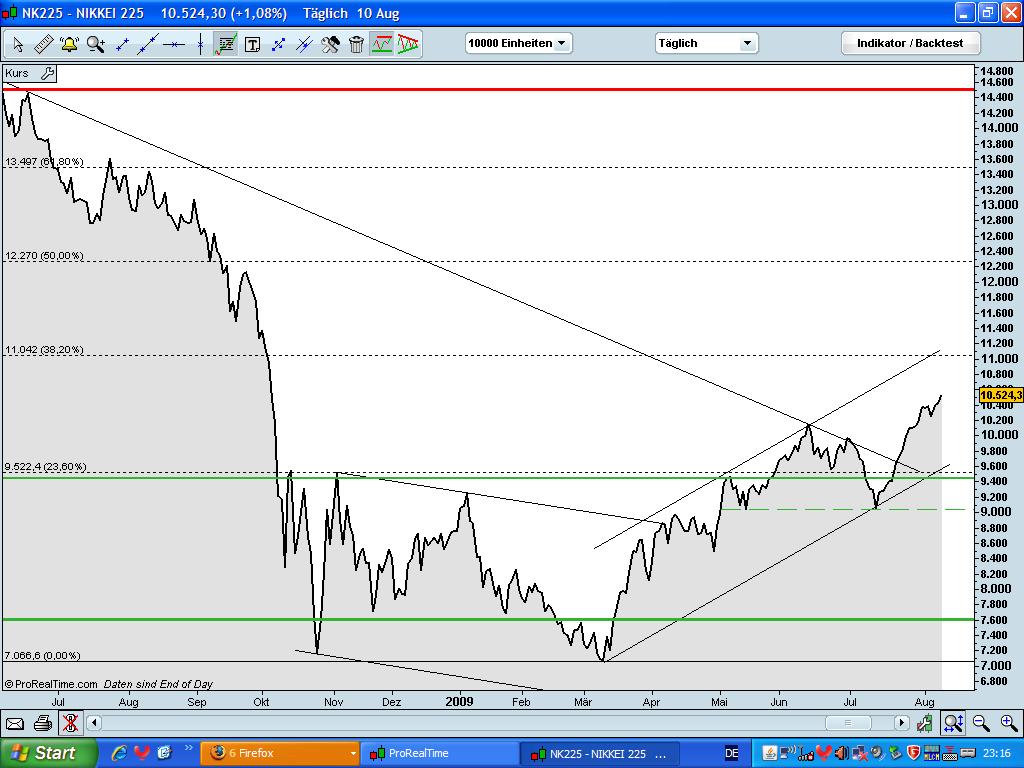The image size is (1024, 768).
Task: Click the Kurs panel label
Action: pos(17,73)
